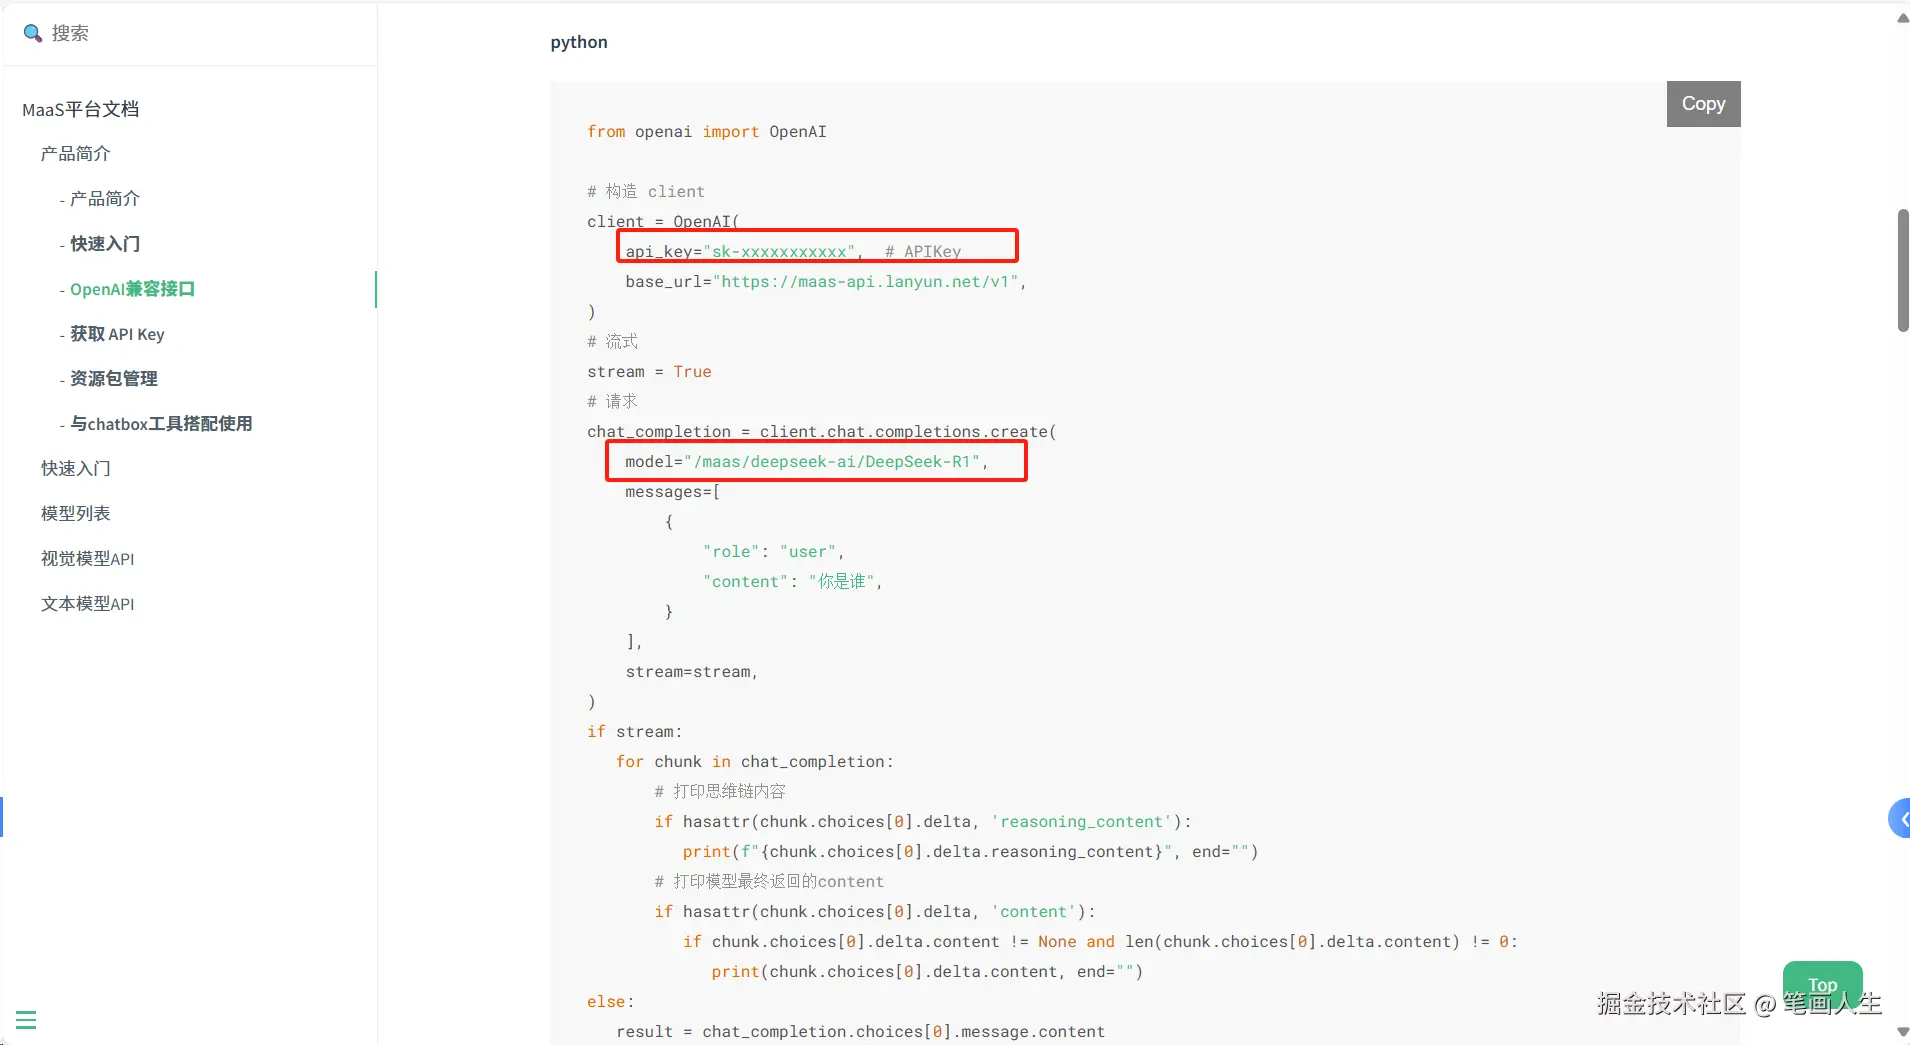Select the 获取 API Key menu item
This screenshot has height=1045, width=1910.
[x=117, y=334]
